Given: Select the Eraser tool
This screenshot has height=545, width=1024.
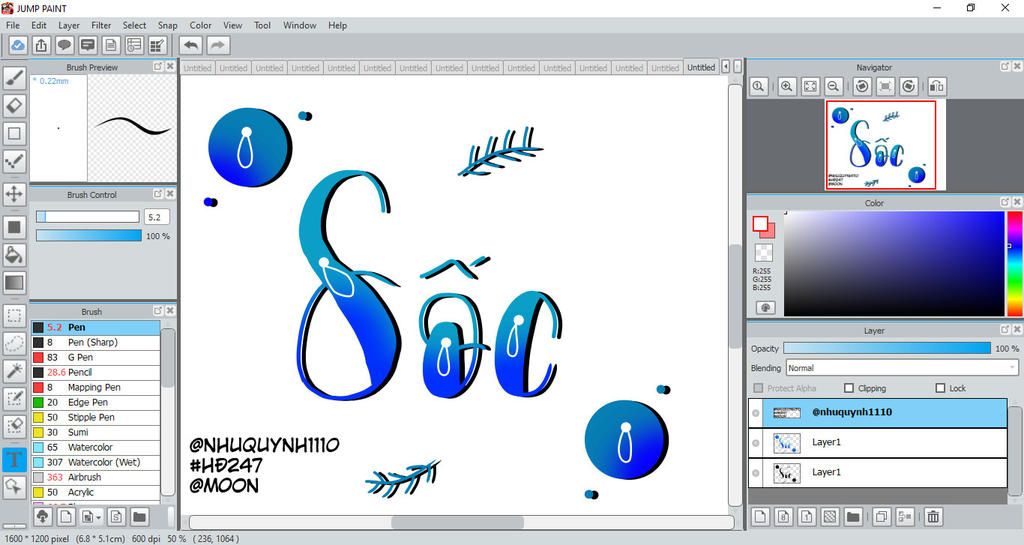Looking at the screenshot, I should tap(14, 106).
